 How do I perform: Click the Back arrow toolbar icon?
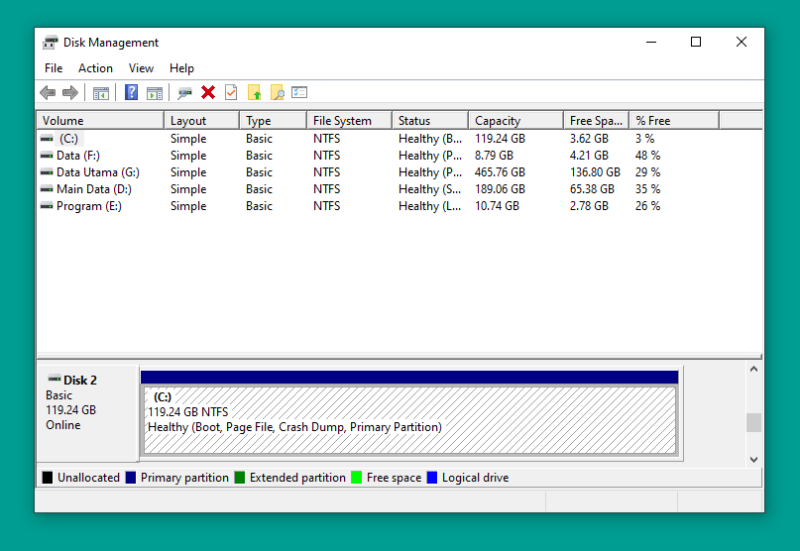tap(48, 92)
